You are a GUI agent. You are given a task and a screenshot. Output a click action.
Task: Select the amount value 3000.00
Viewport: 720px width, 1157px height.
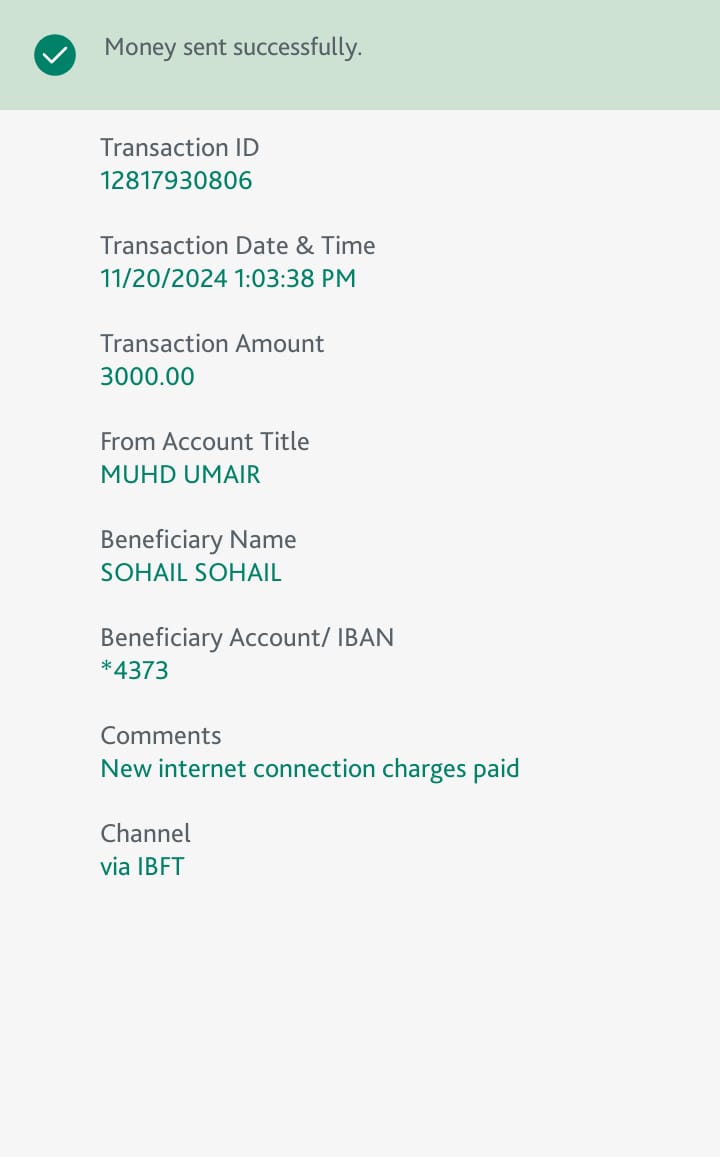point(147,377)
